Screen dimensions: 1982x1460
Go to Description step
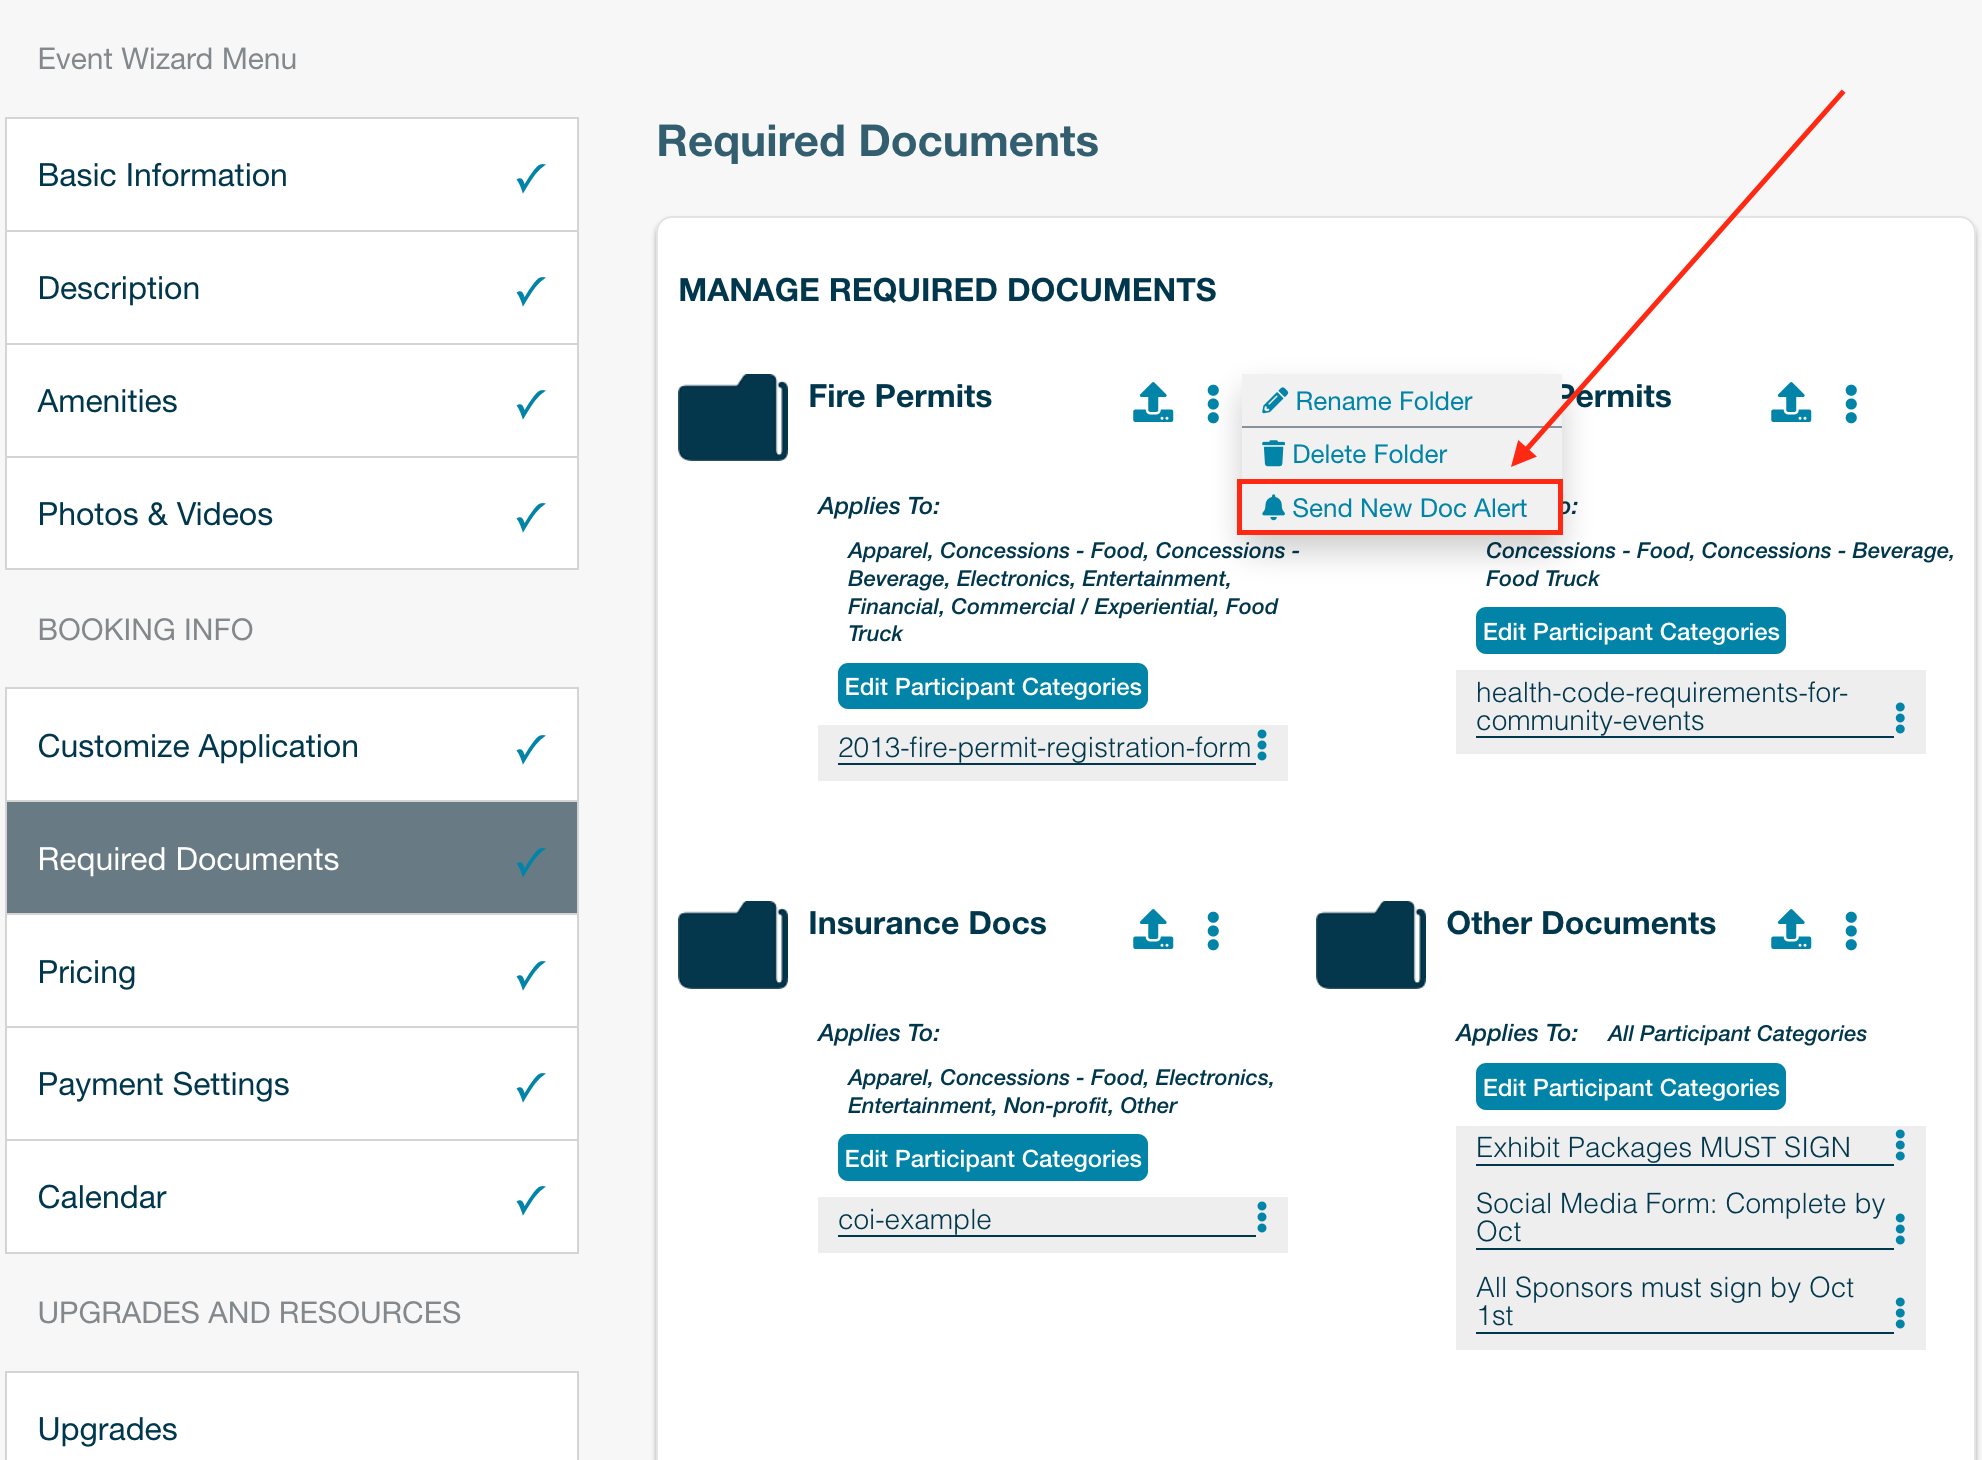click(x=292, y=288)
